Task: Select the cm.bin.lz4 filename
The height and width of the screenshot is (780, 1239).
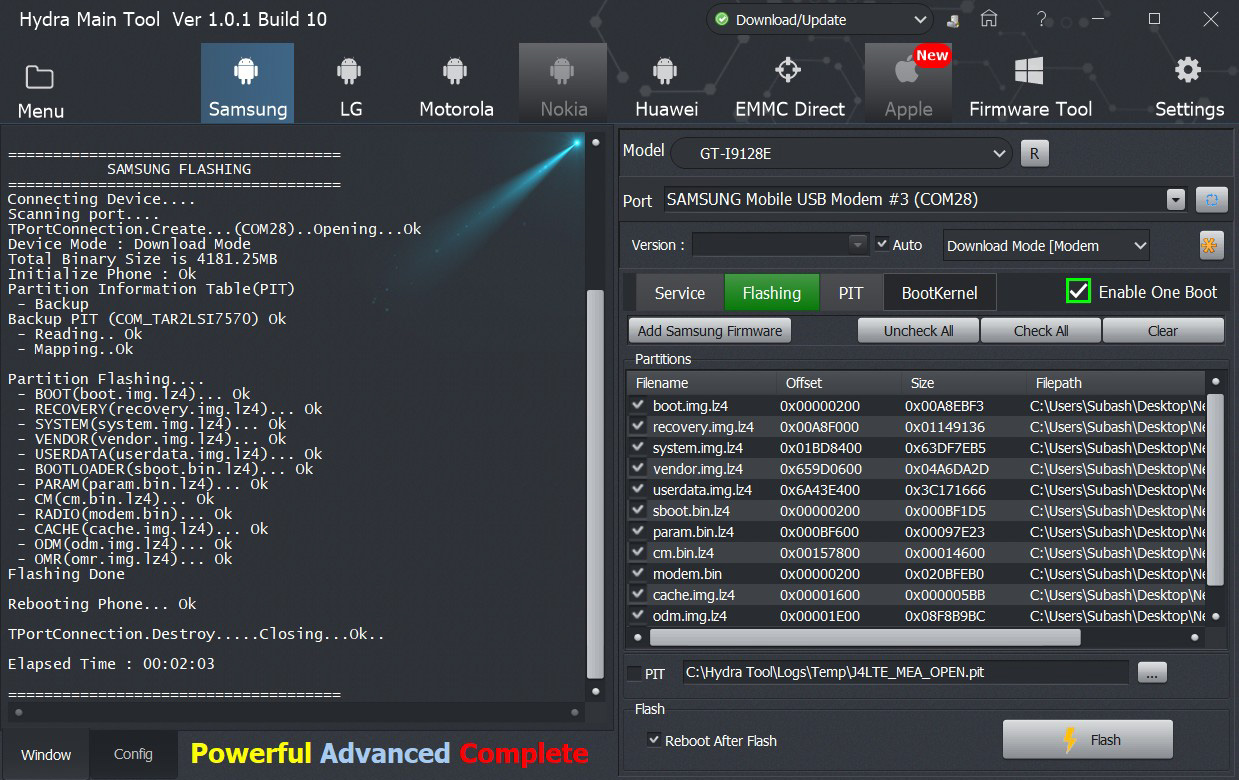Action: click(x=683, y=552)
